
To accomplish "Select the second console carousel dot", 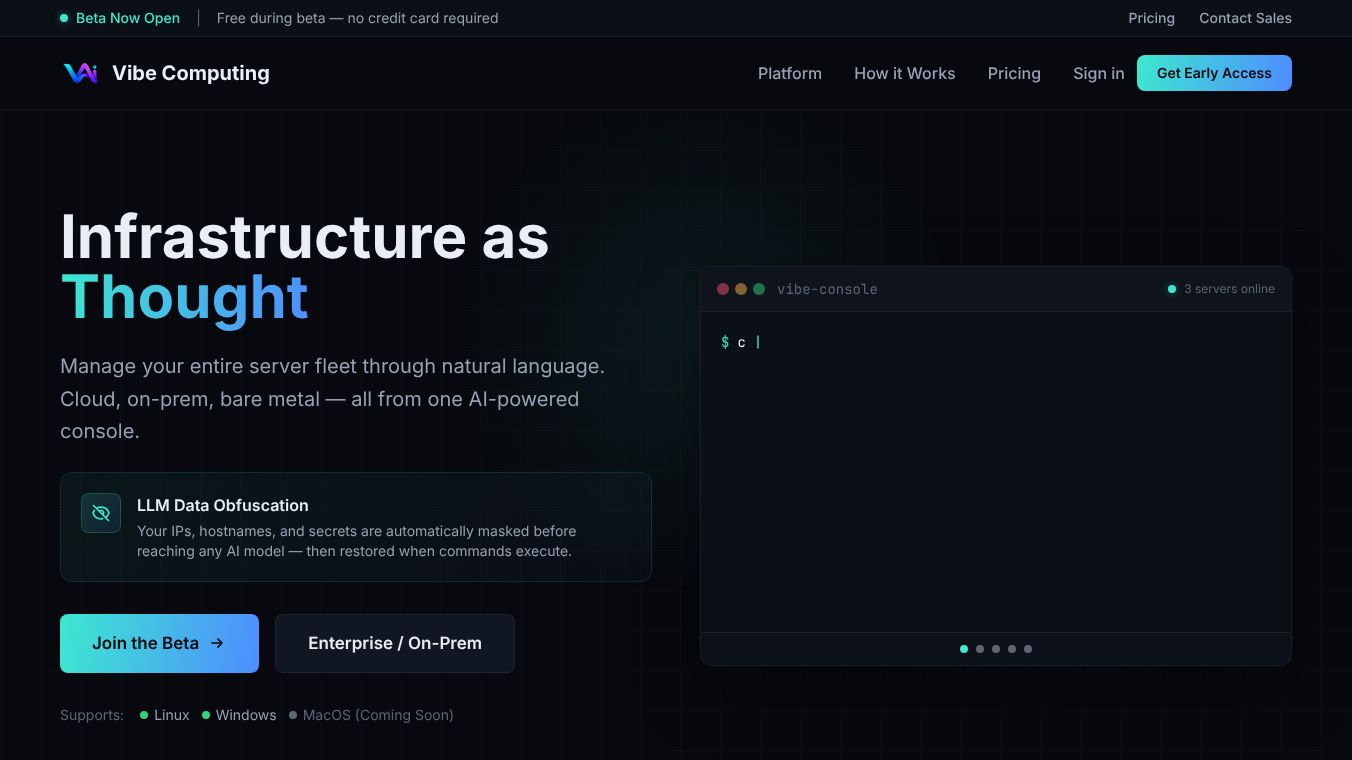I will click(x=980, y=649).
